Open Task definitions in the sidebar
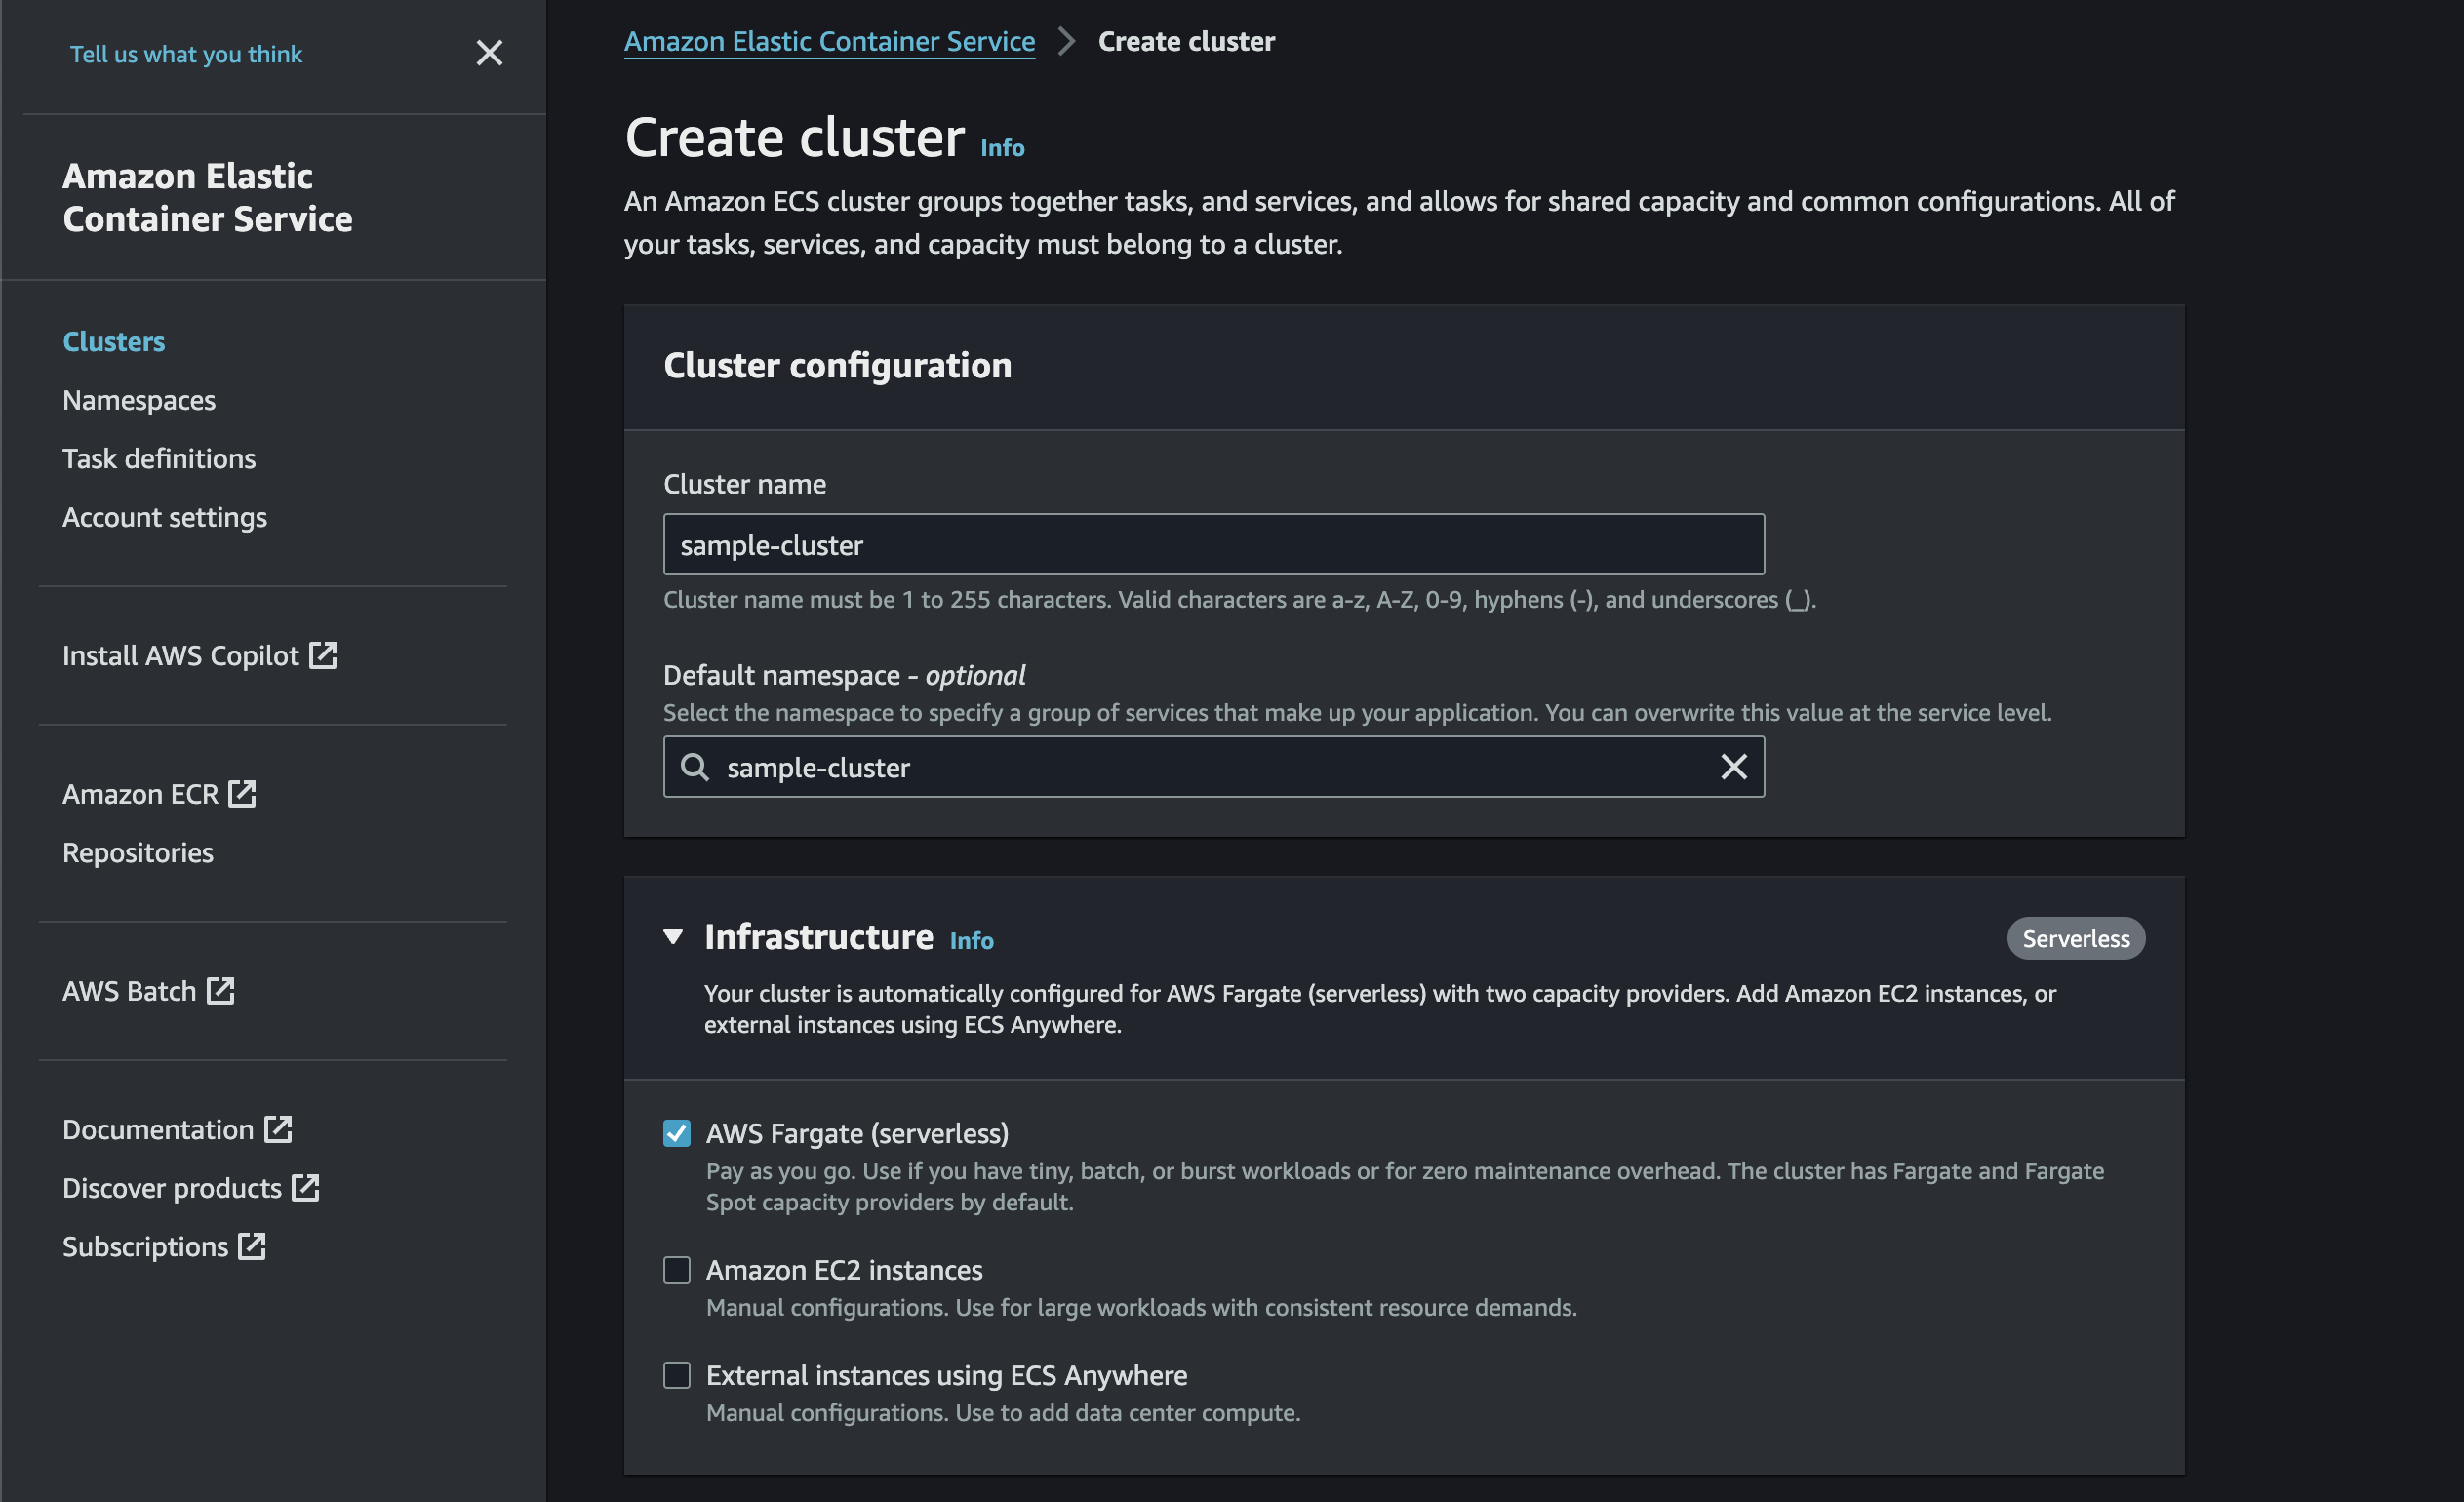 click(159, 458)
